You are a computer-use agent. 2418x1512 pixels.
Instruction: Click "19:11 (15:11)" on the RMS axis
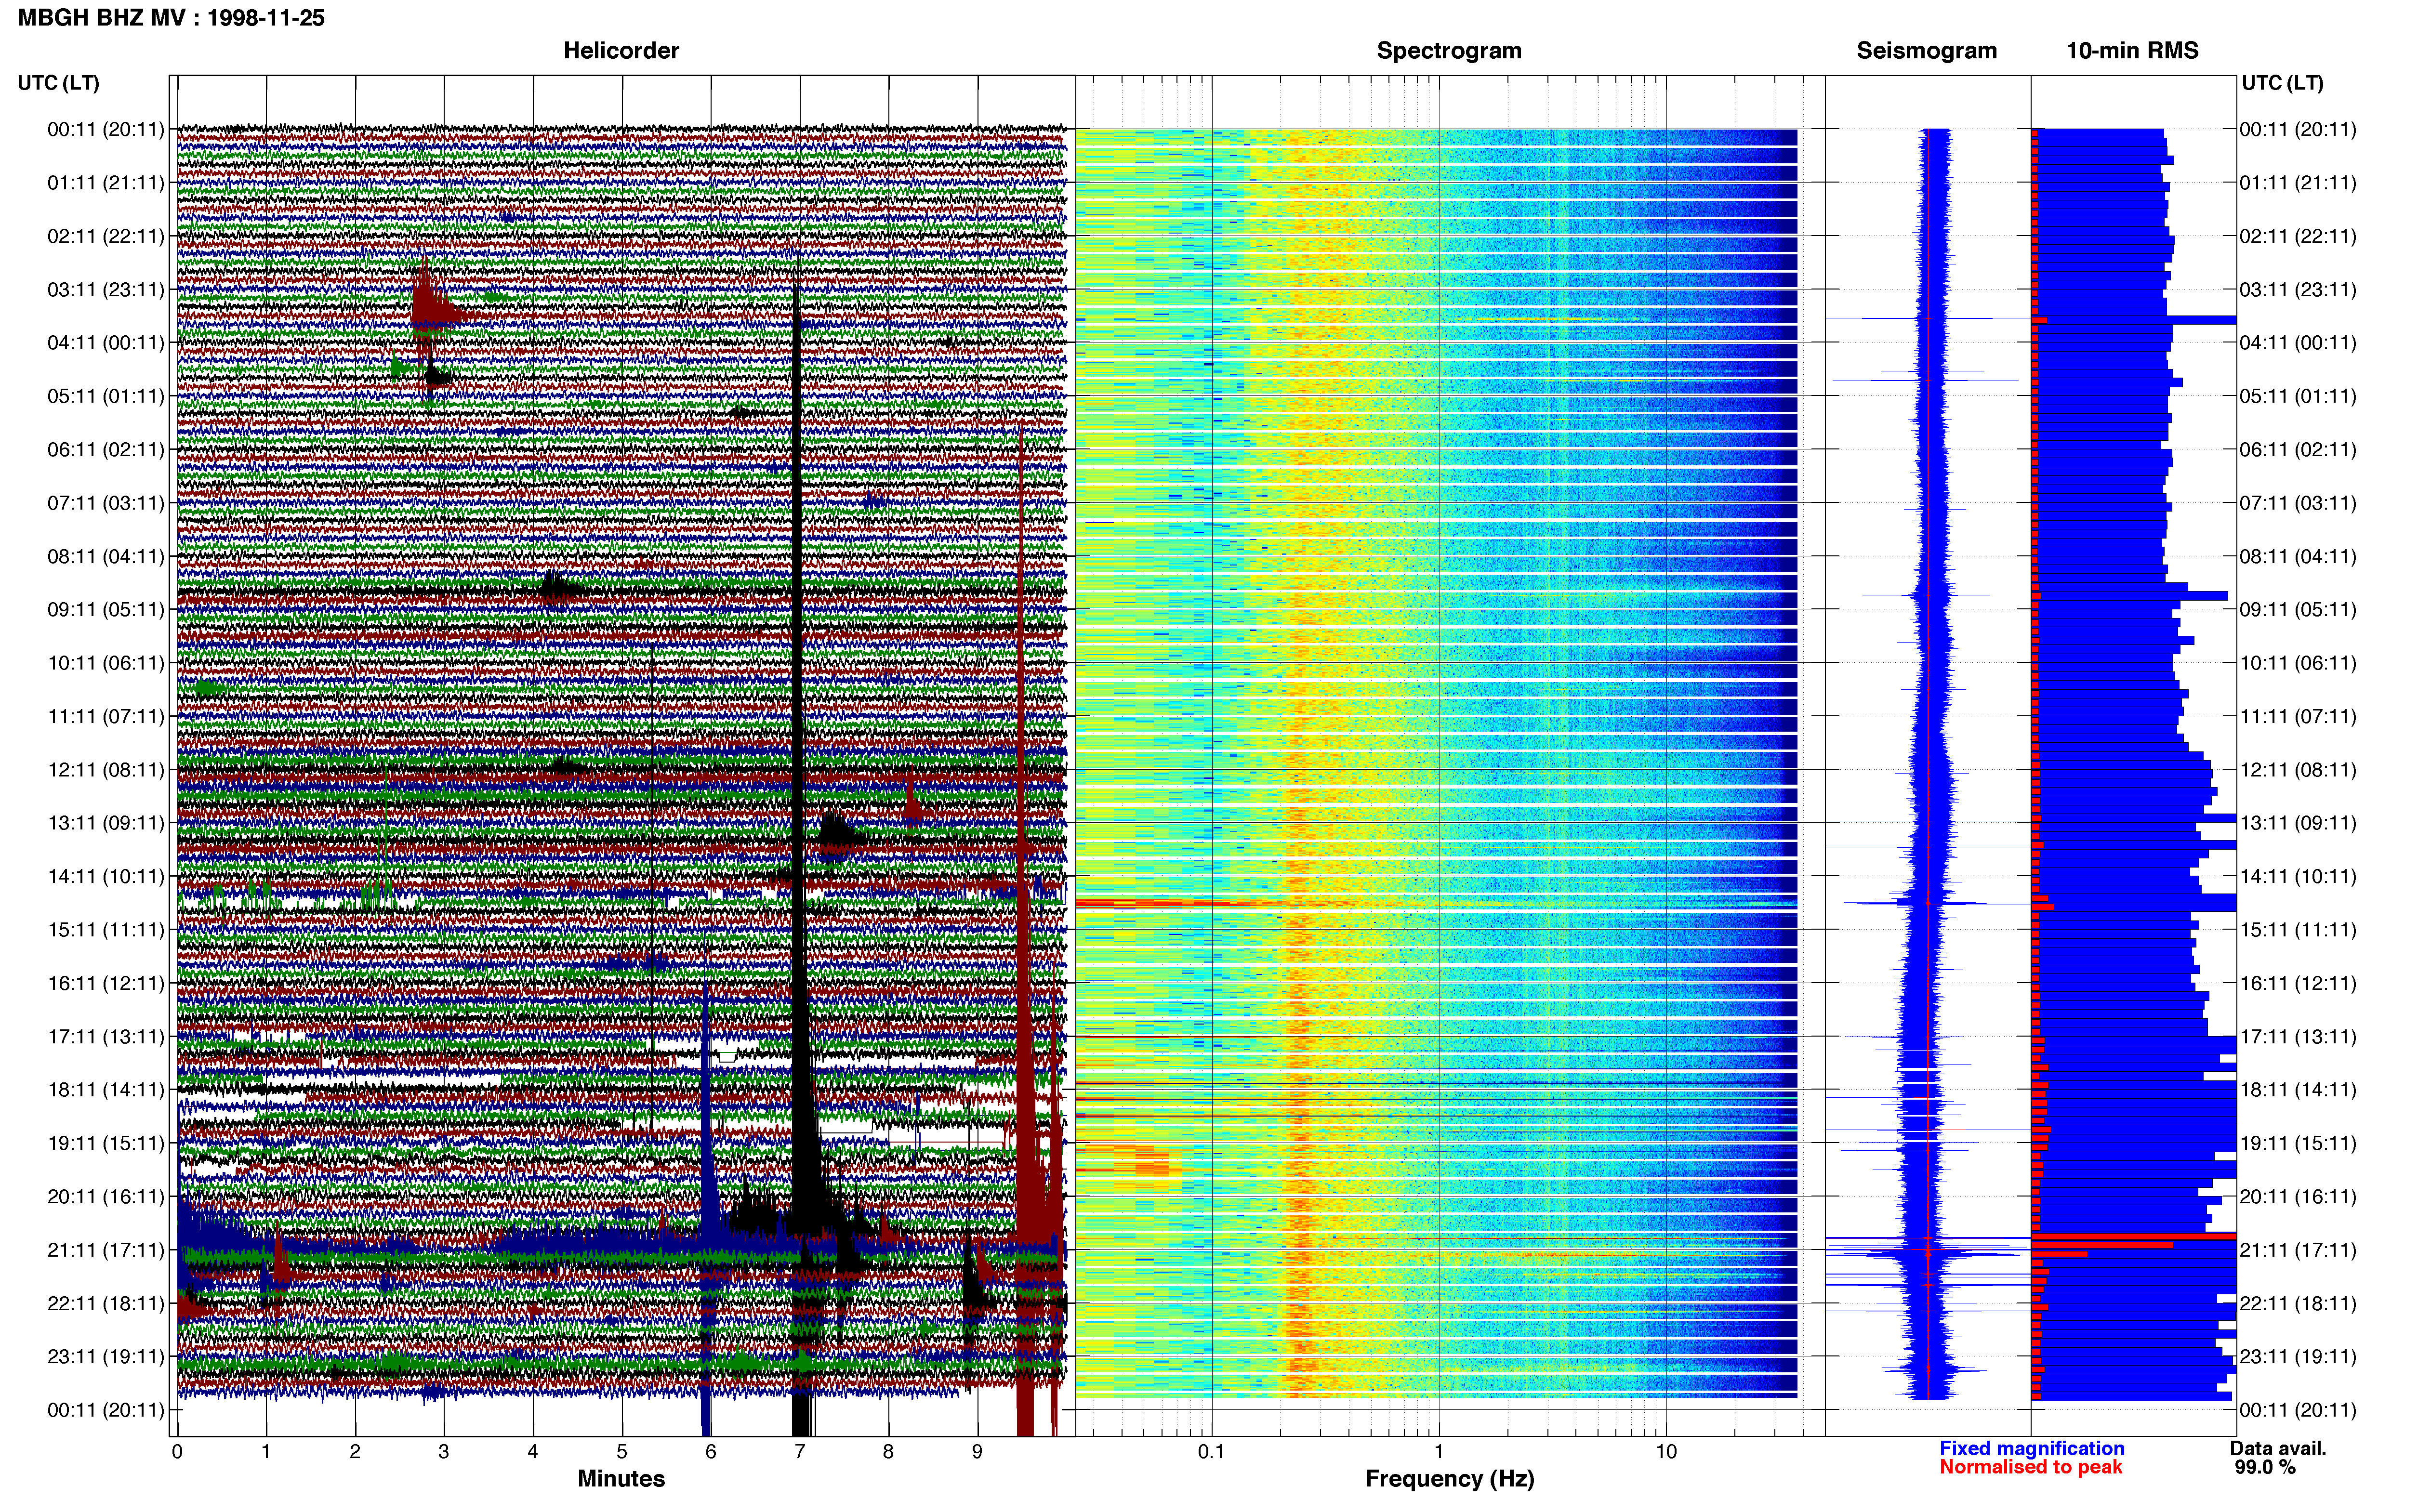coord(2298,1143)
